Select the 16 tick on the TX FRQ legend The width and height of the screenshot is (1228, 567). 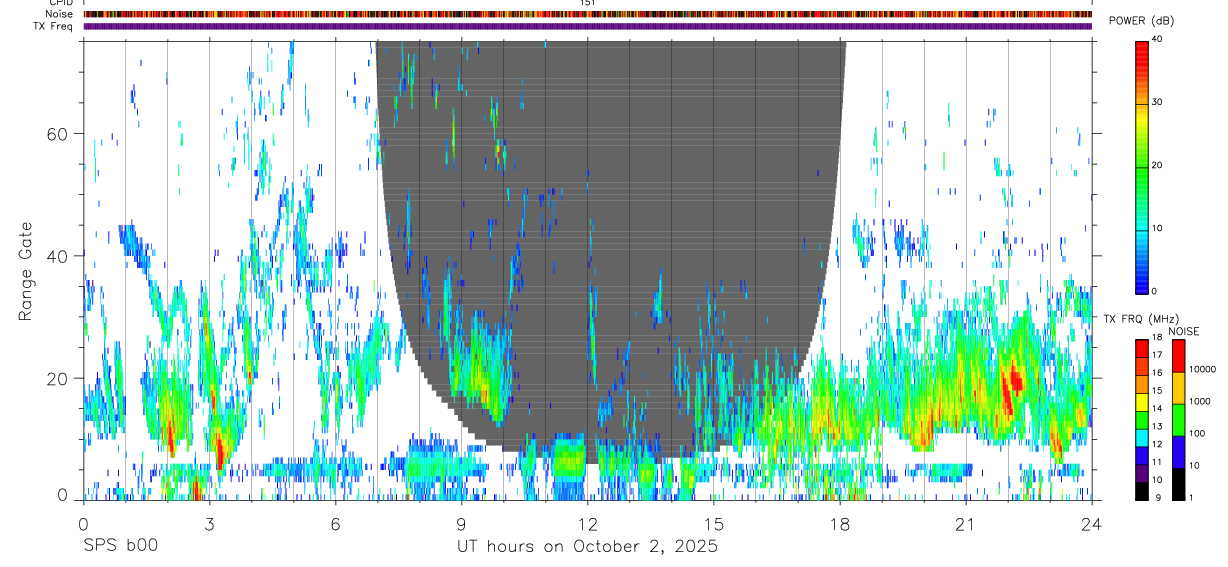pyautogui.click(x=1156, y=373)
